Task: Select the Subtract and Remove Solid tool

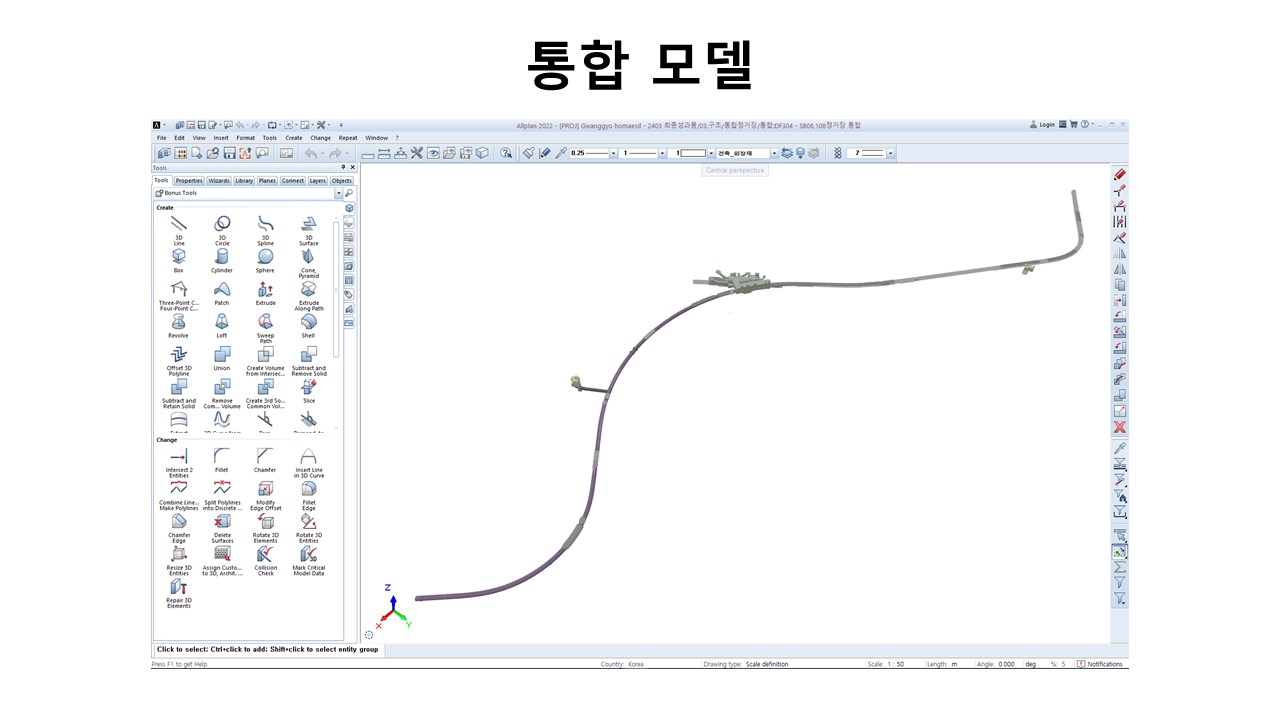Action: [x=309, y=361]
